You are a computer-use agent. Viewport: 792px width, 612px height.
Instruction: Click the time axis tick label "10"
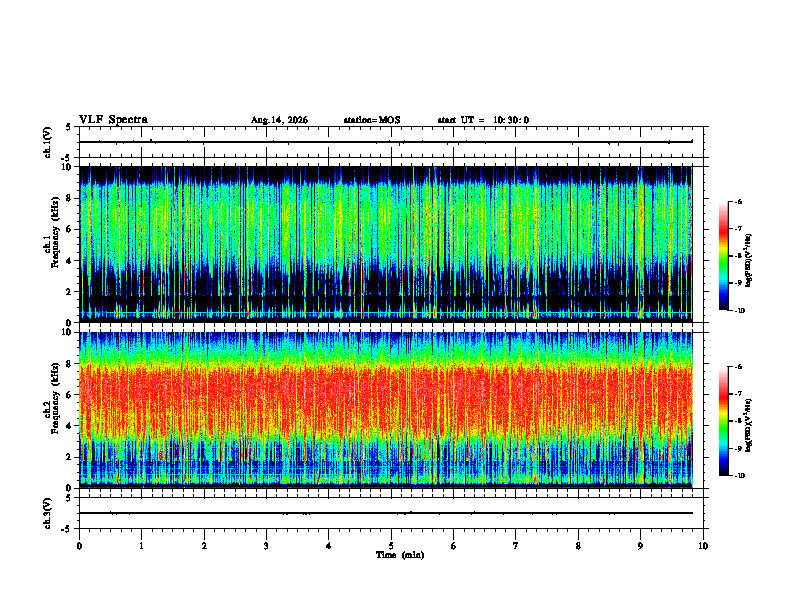click(x=703, y=546)
